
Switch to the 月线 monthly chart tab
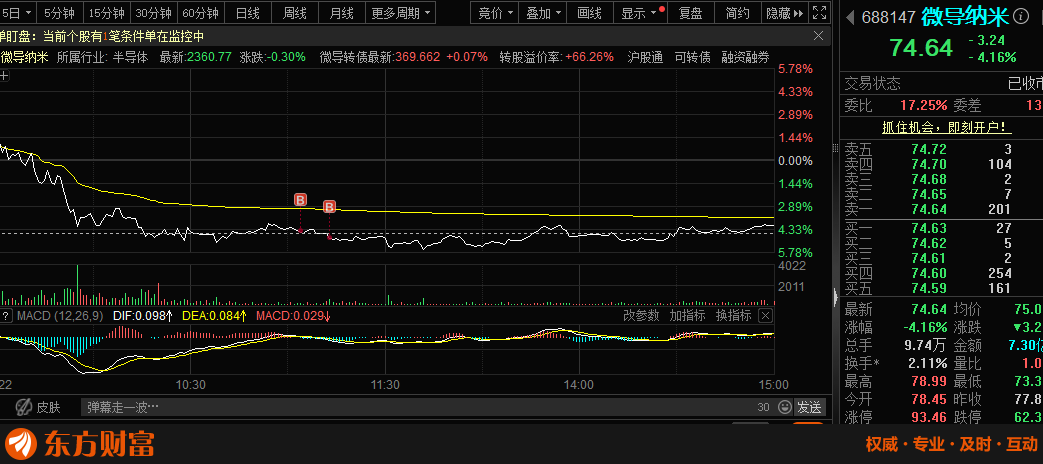click(342, 13)
